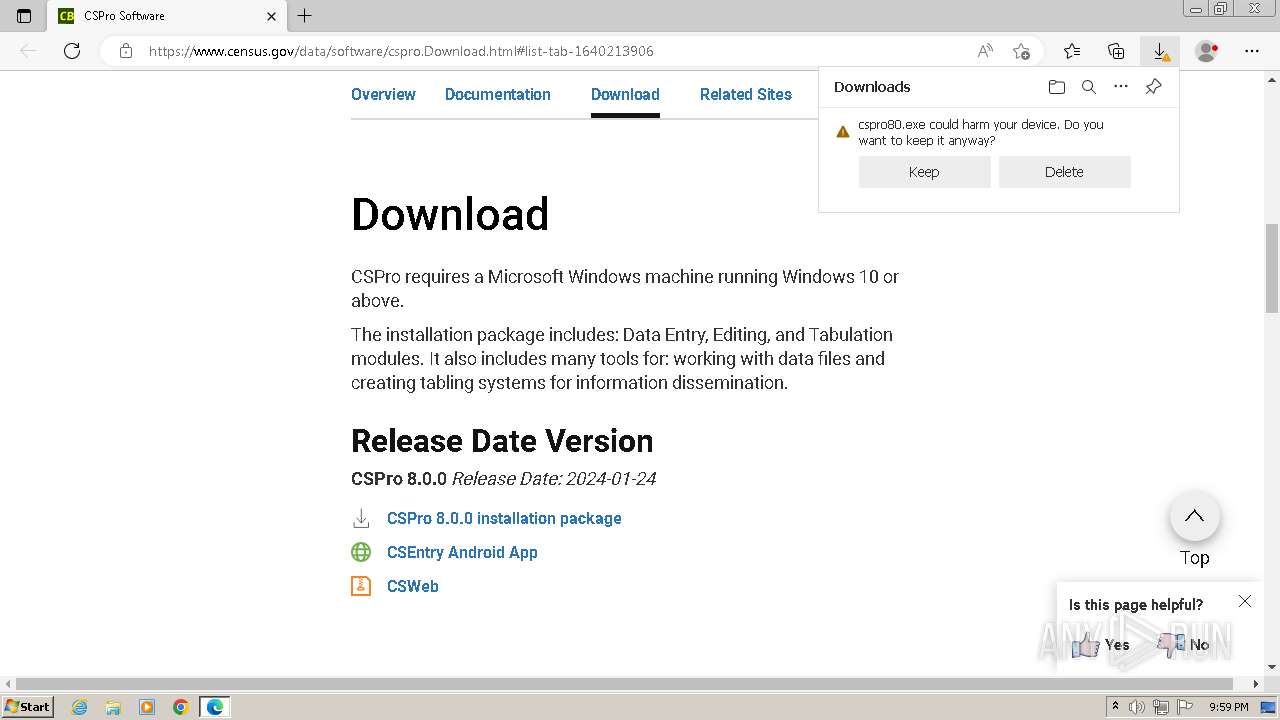This screenshot has width=1280, height=720.
Task: Search downloads with magnifier icon
Action: point(1089,87)
